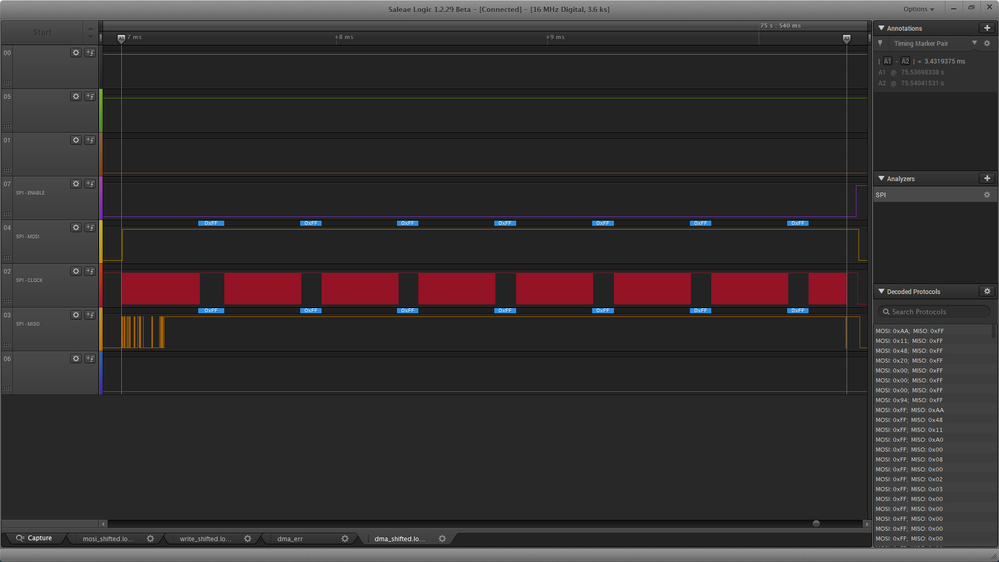Open the Start button stepper arrows
The height and width of the screenshot is (562, 999).
coord(90,32)
